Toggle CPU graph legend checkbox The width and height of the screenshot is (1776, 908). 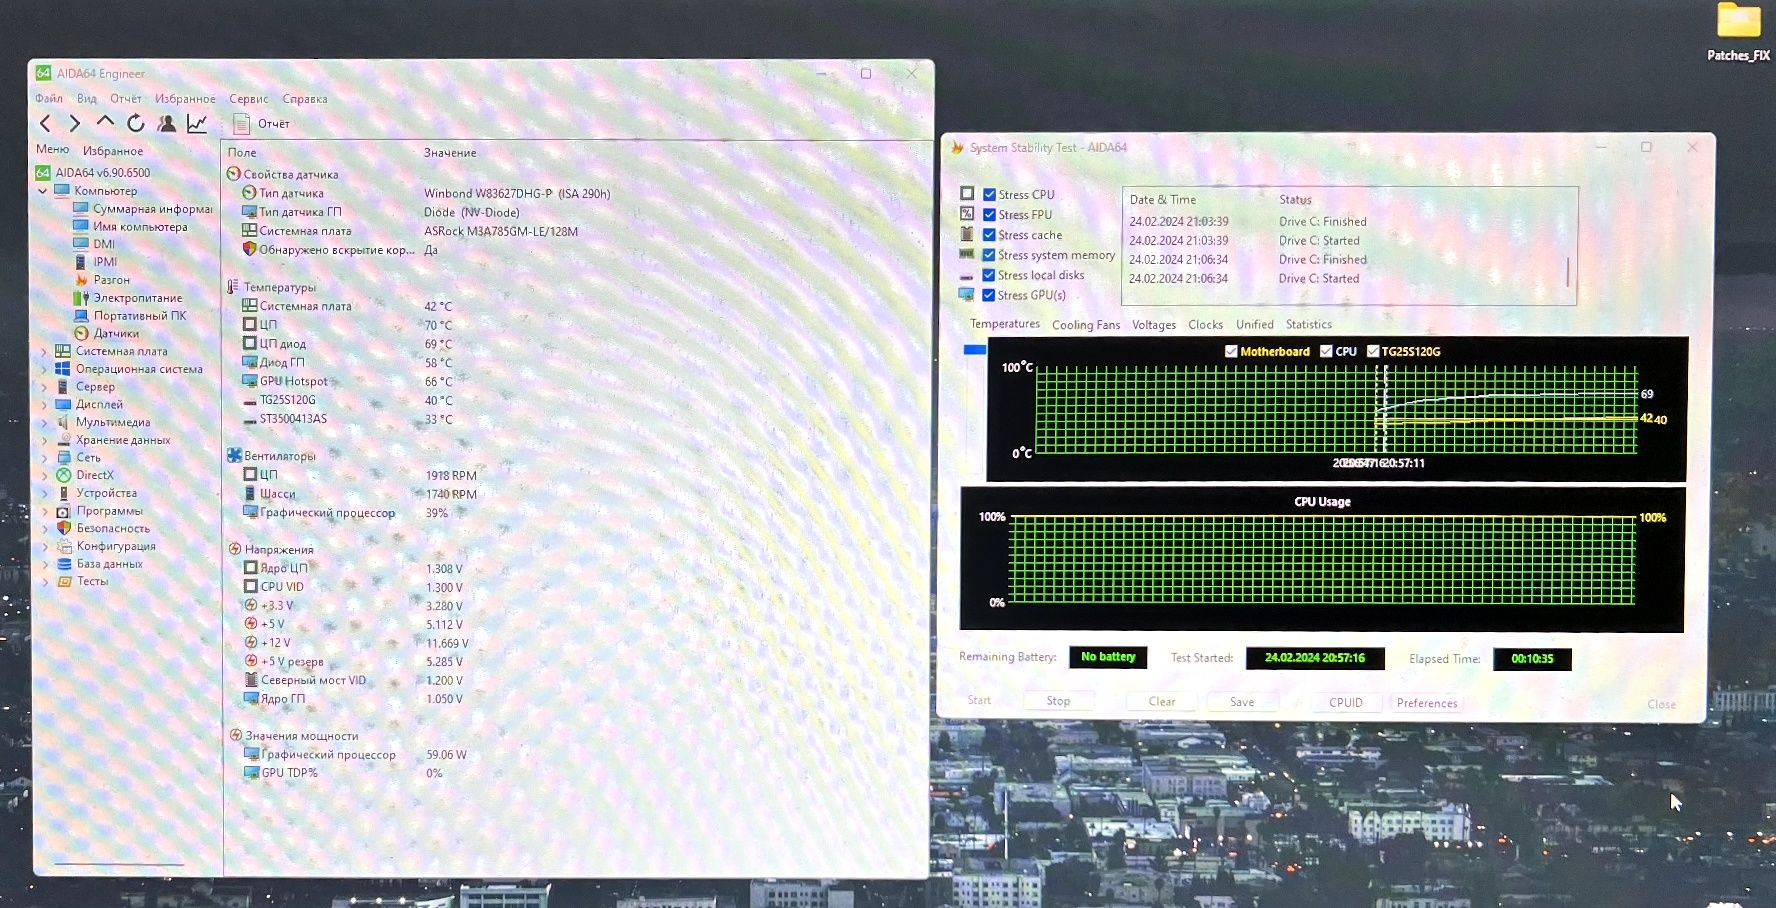(1326, 351)
